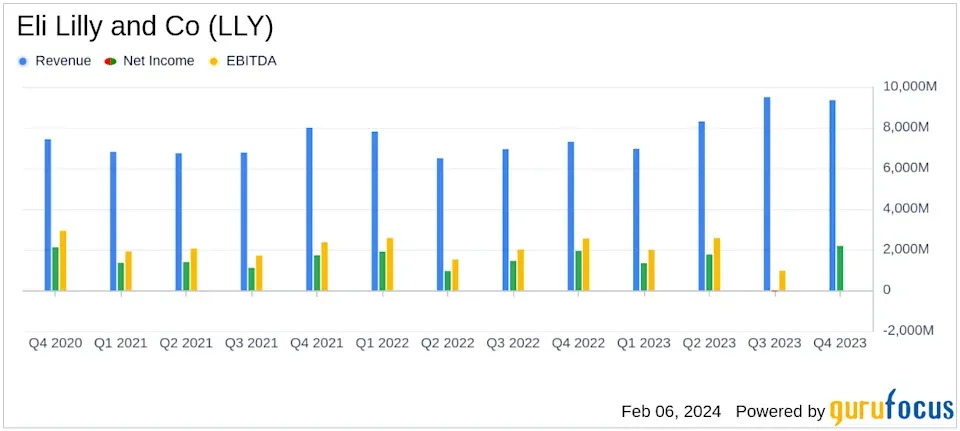Click the blue Revenue bar for Q3 2021
This screenshot has width=960, height=431.
point(244,222)
